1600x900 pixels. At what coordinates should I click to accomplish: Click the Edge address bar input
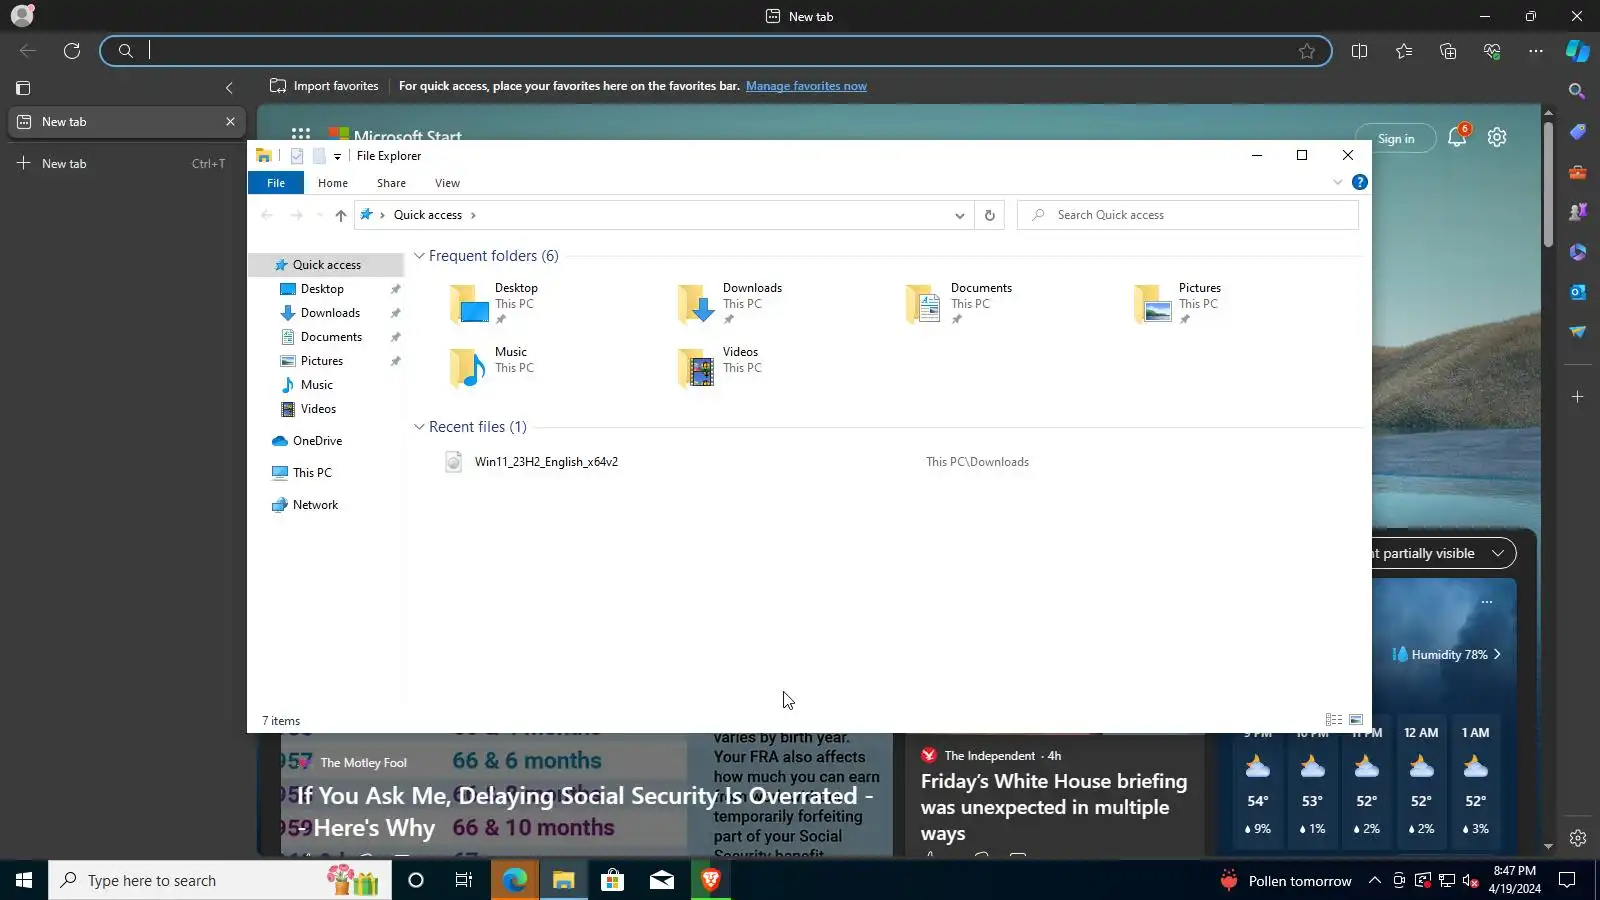[x=715, y=51]
